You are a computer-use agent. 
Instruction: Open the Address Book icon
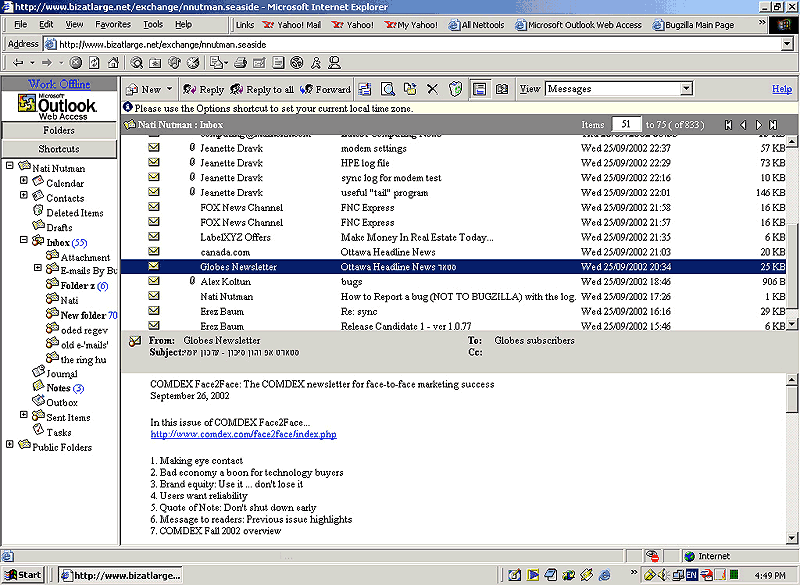pyautogui.click(x=502, y=89)
